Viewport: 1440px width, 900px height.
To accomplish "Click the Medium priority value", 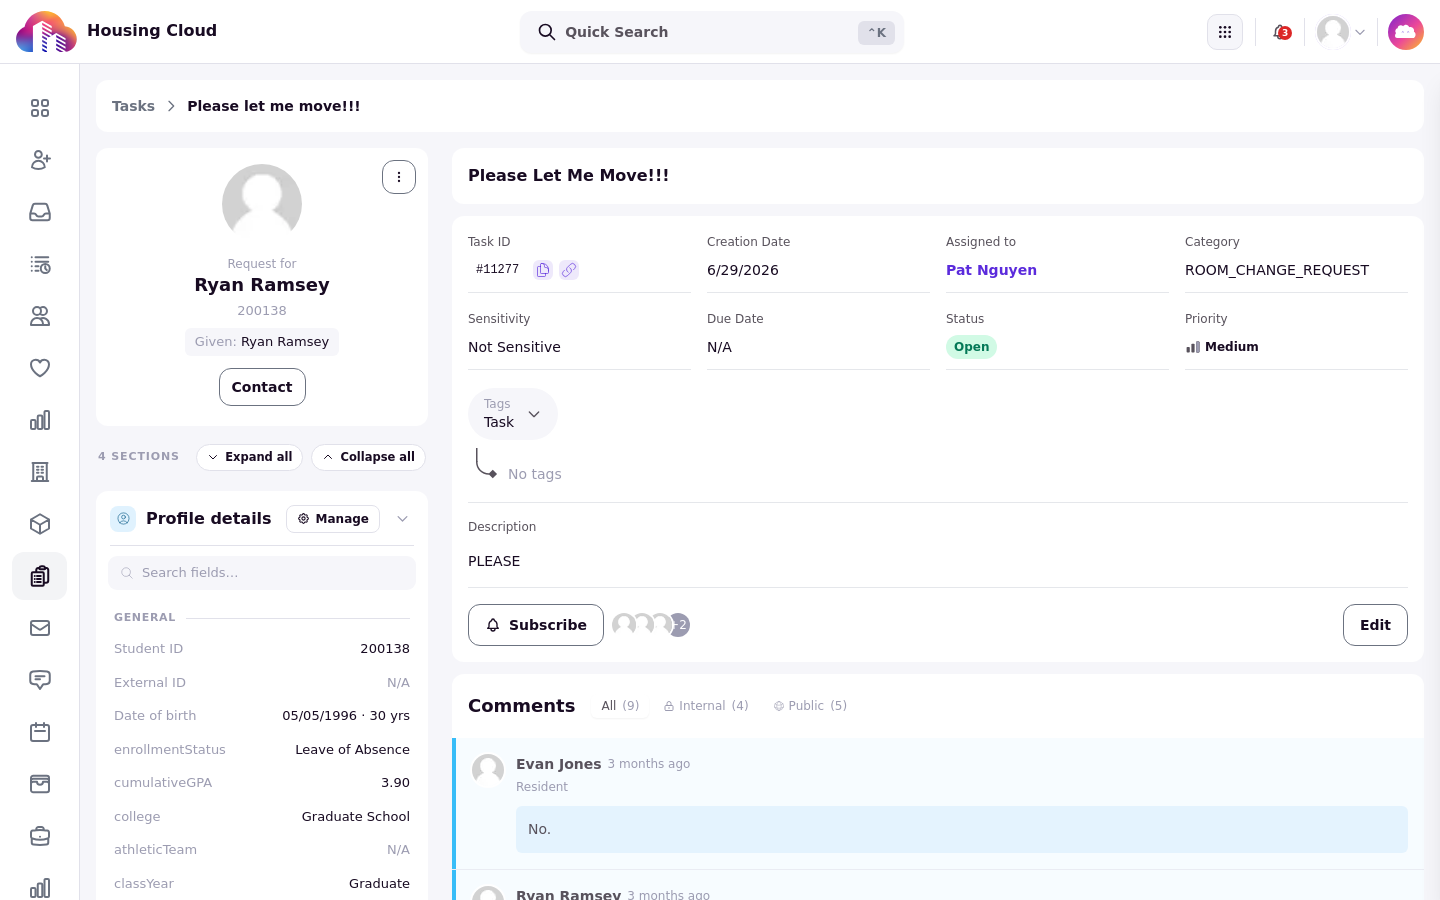I will (1222, 347).
